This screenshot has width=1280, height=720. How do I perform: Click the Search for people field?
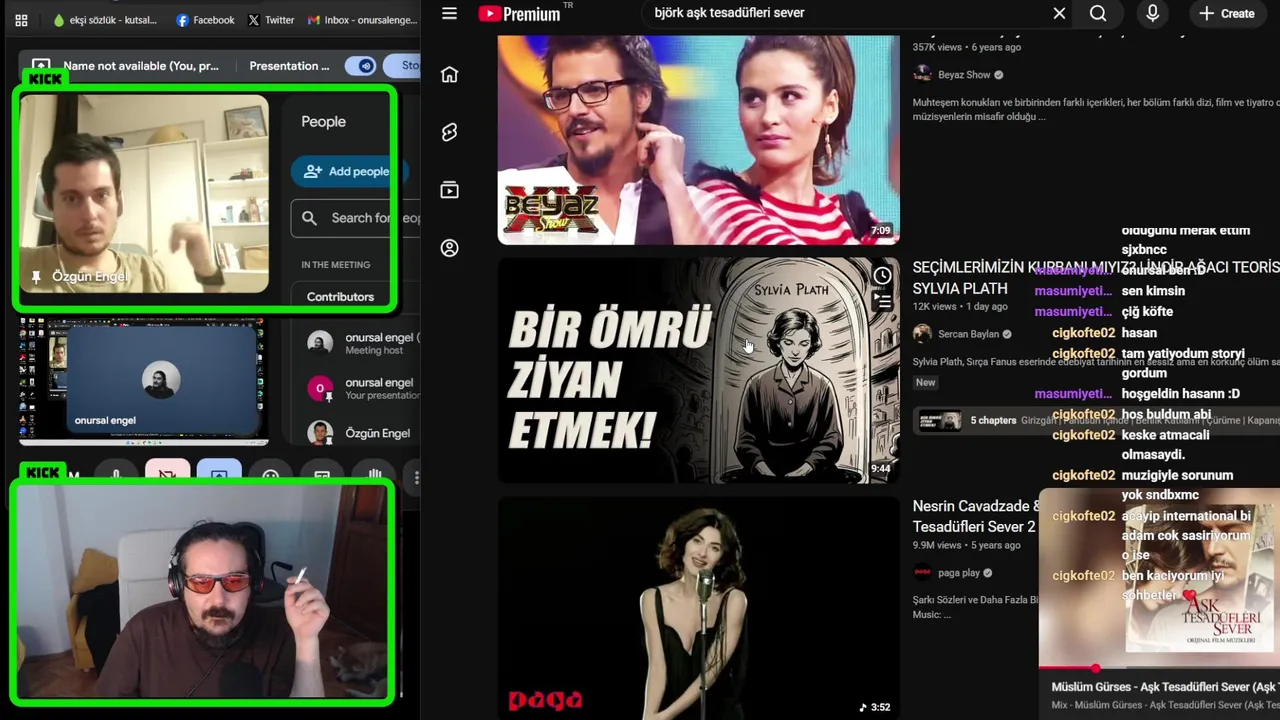(355, 218)
